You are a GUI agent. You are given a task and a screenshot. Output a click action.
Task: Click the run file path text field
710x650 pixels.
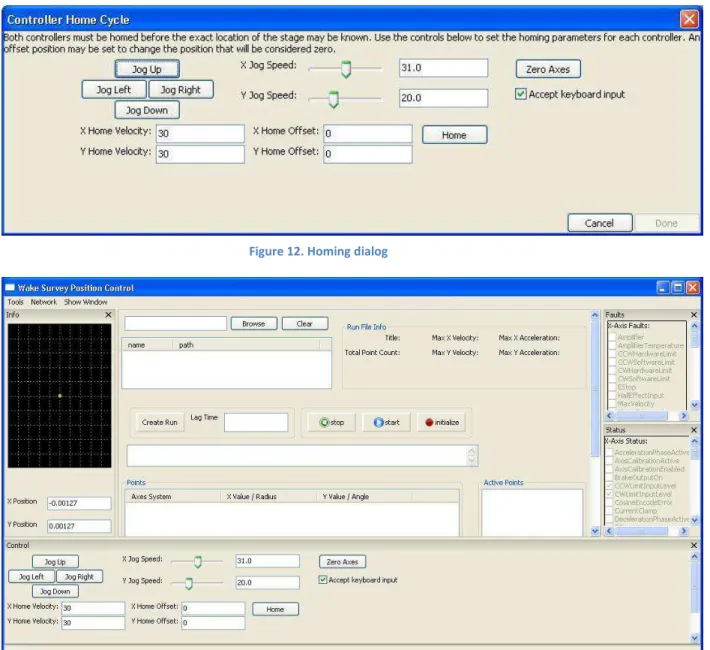point(176,323)
